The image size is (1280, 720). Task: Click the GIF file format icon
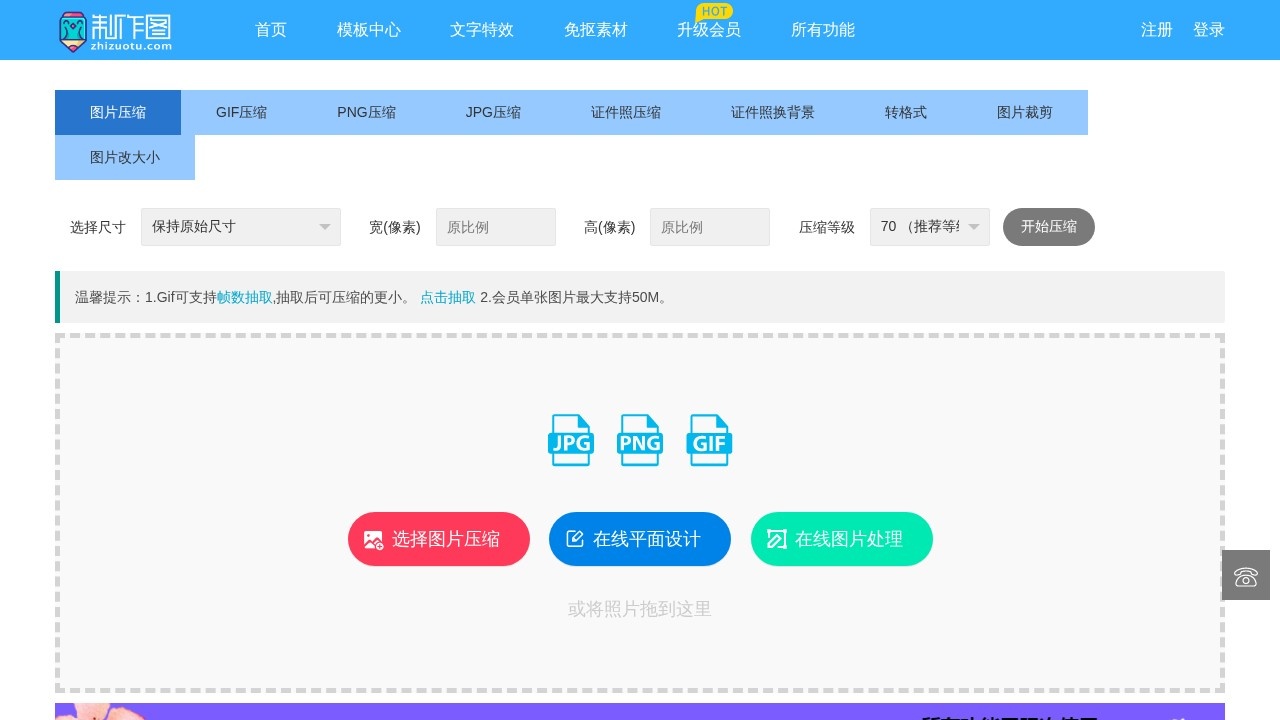click(709, 440)
